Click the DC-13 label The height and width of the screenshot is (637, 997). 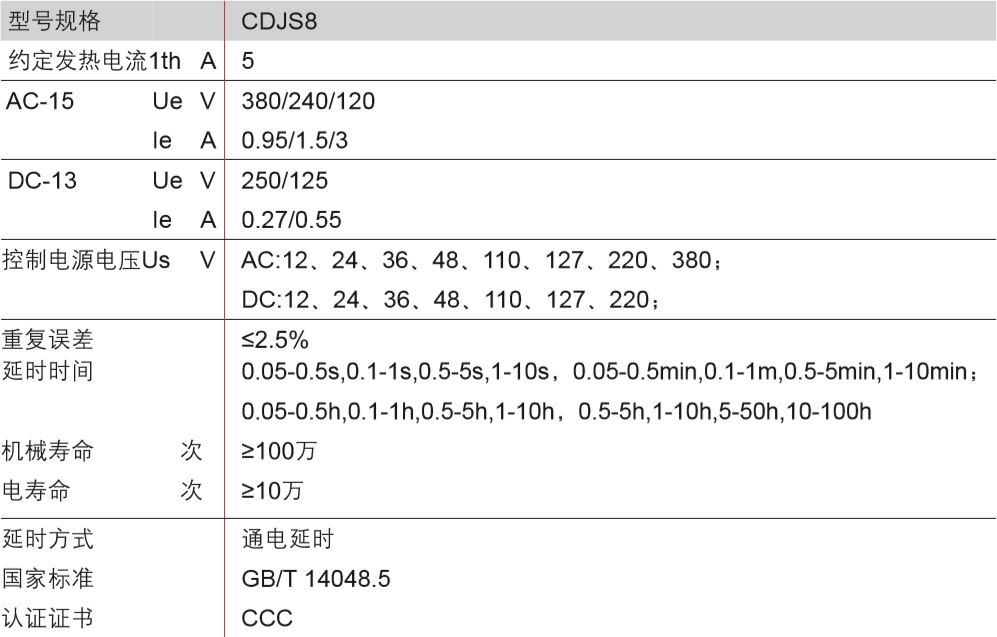tap(41, 181)
